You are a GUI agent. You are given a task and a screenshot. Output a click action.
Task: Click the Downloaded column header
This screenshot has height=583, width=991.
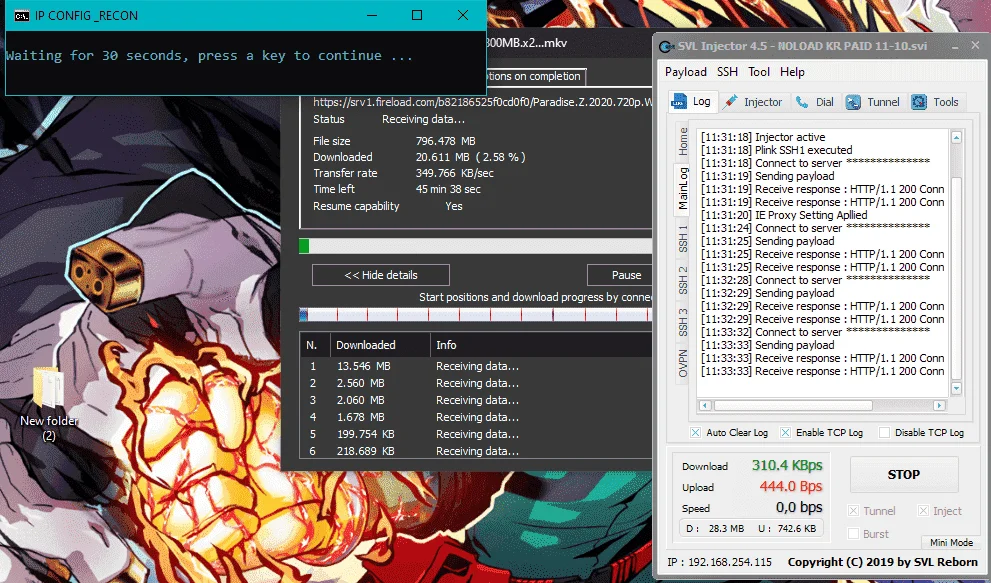tap(380, 345)
